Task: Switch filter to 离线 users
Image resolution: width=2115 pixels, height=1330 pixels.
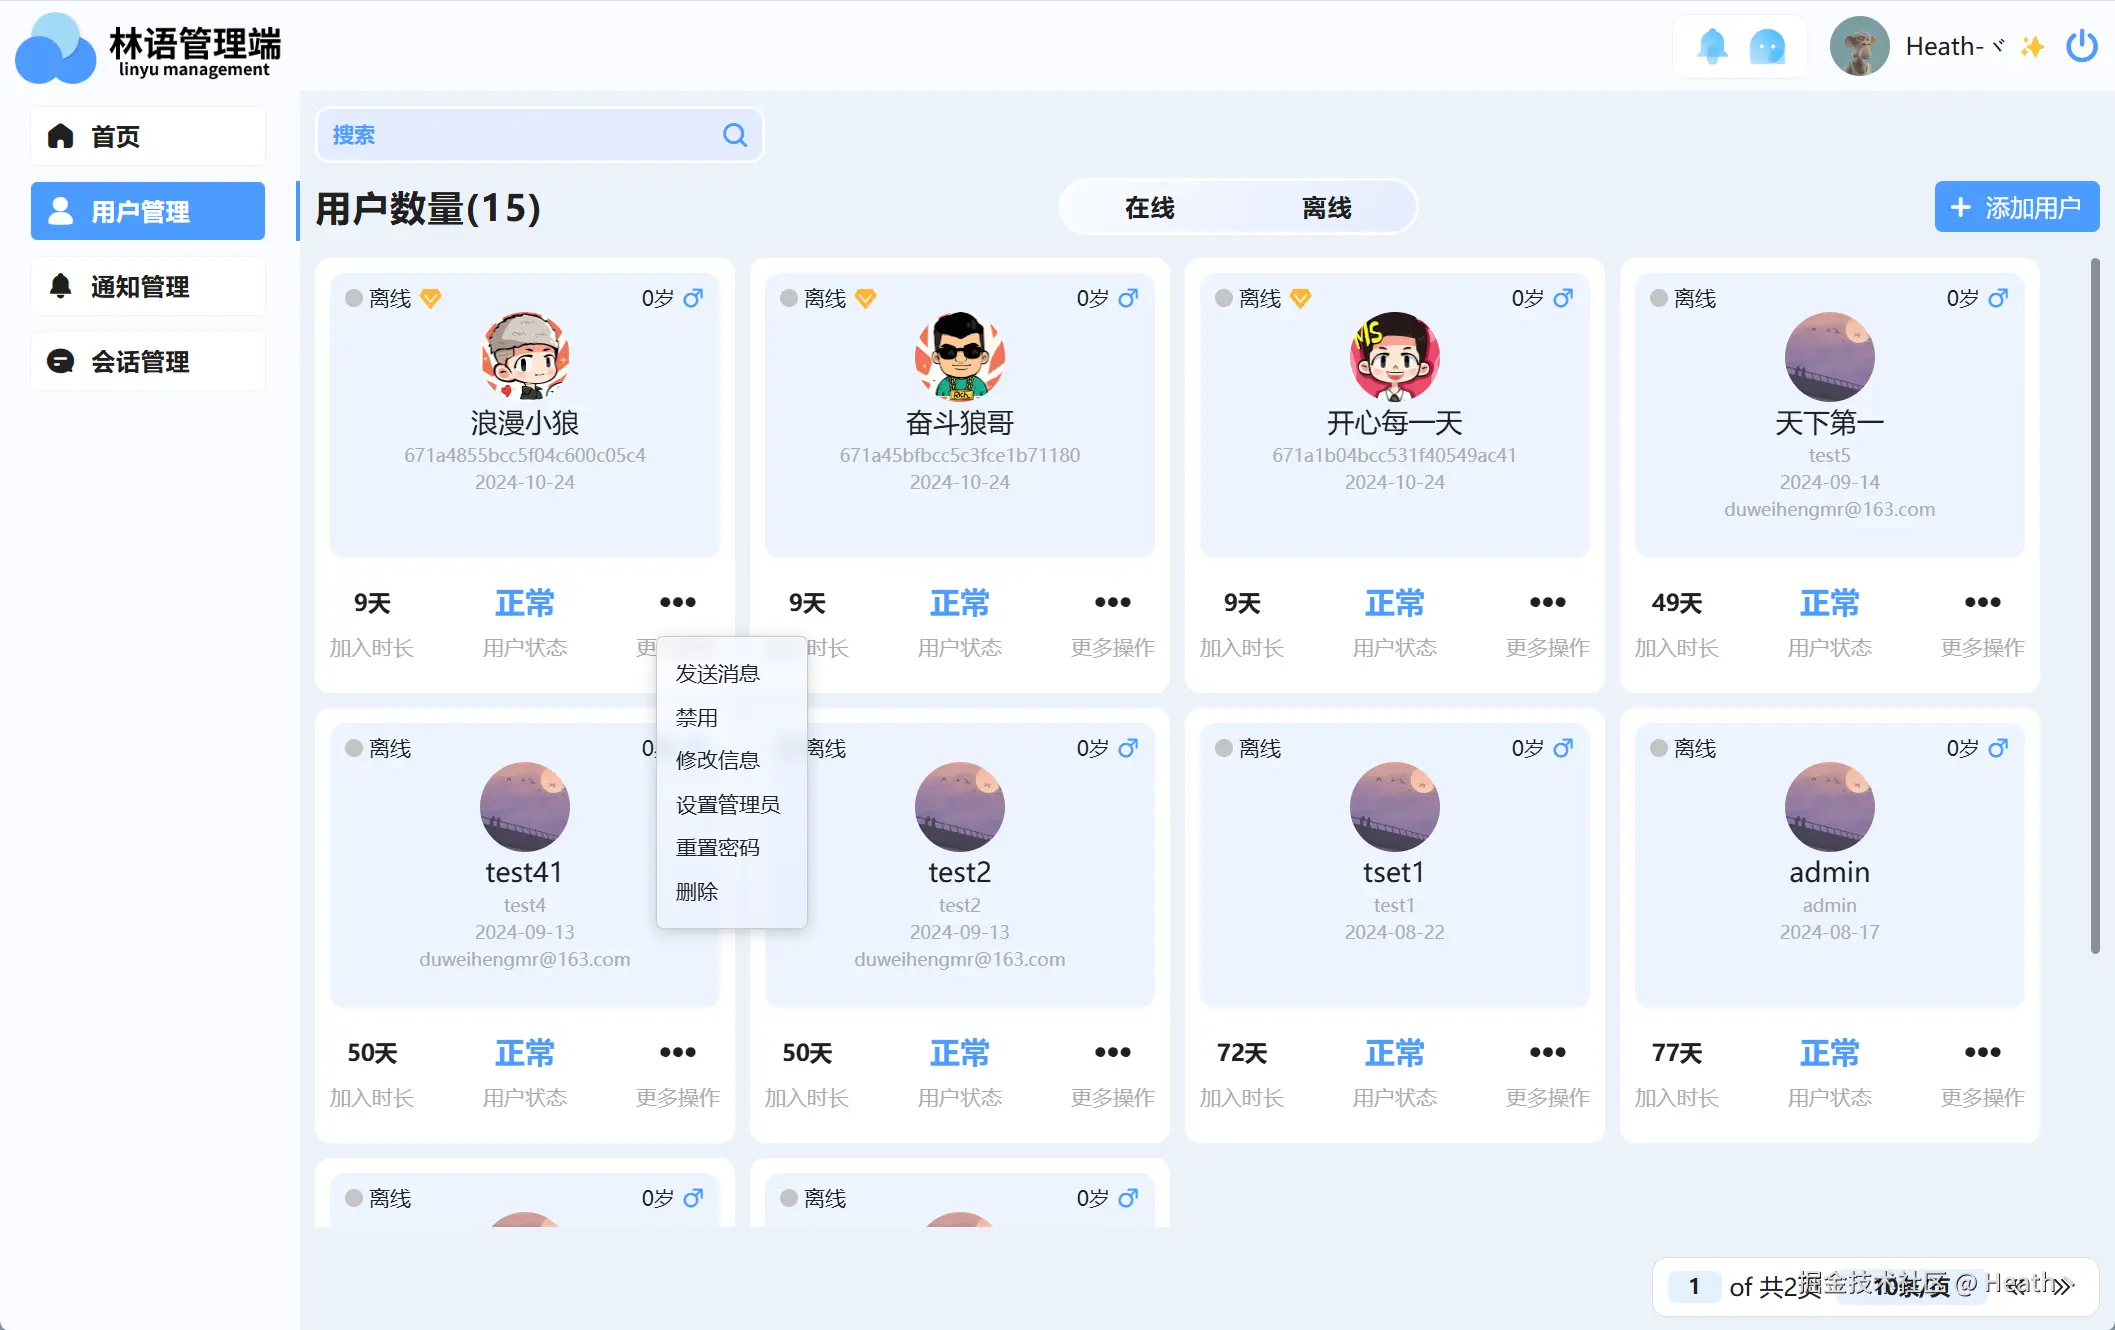Action: [1326, 208]
